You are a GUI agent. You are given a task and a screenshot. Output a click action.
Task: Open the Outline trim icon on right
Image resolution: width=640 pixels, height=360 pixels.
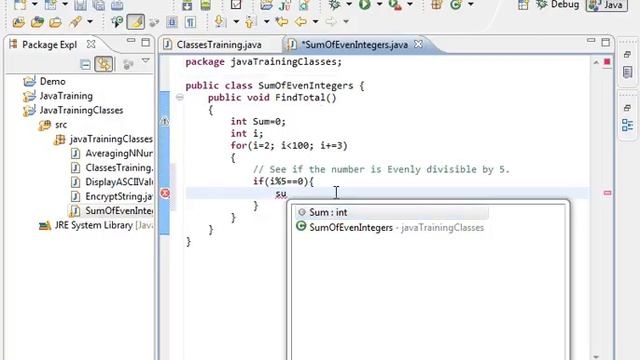coord(627,125)
